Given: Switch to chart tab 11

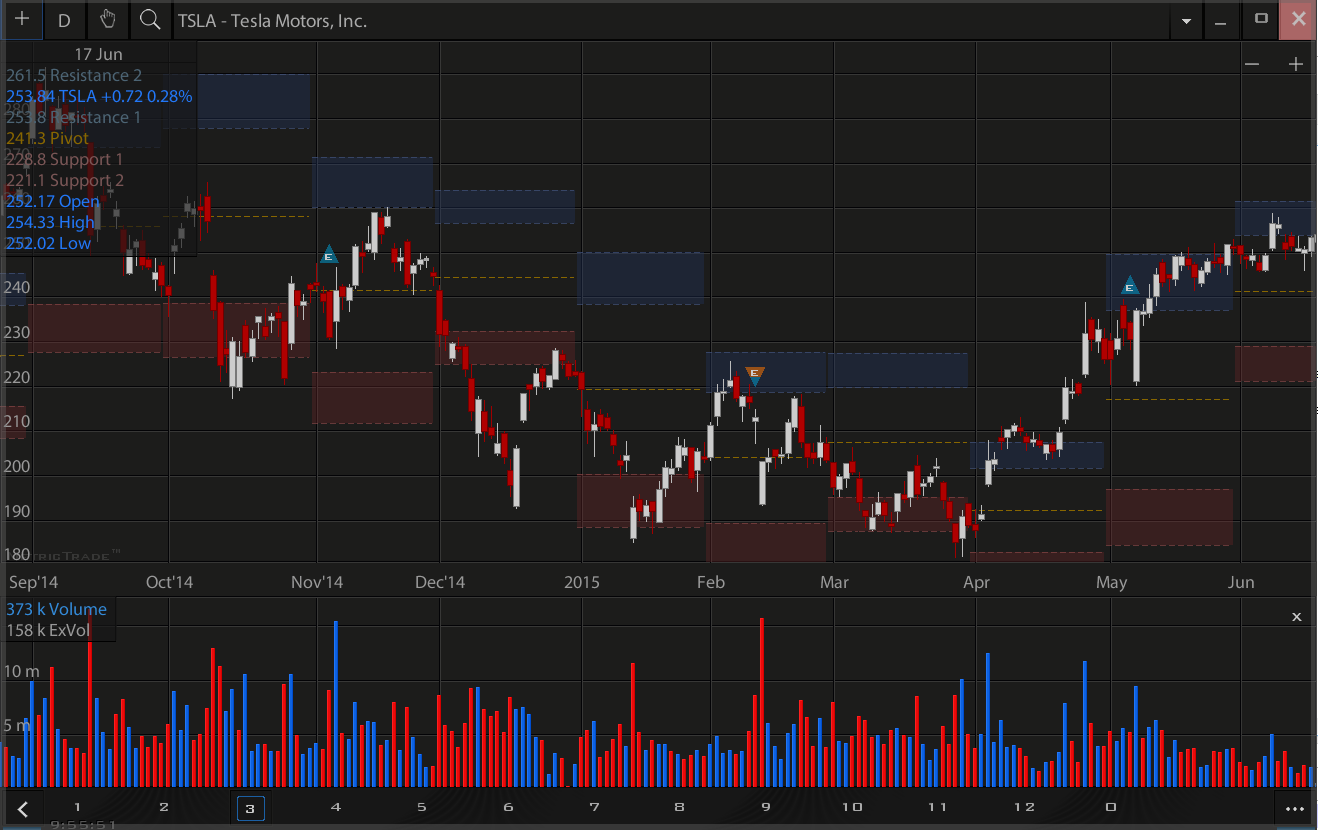Looking at the screenshot, I should pos(937,807).
